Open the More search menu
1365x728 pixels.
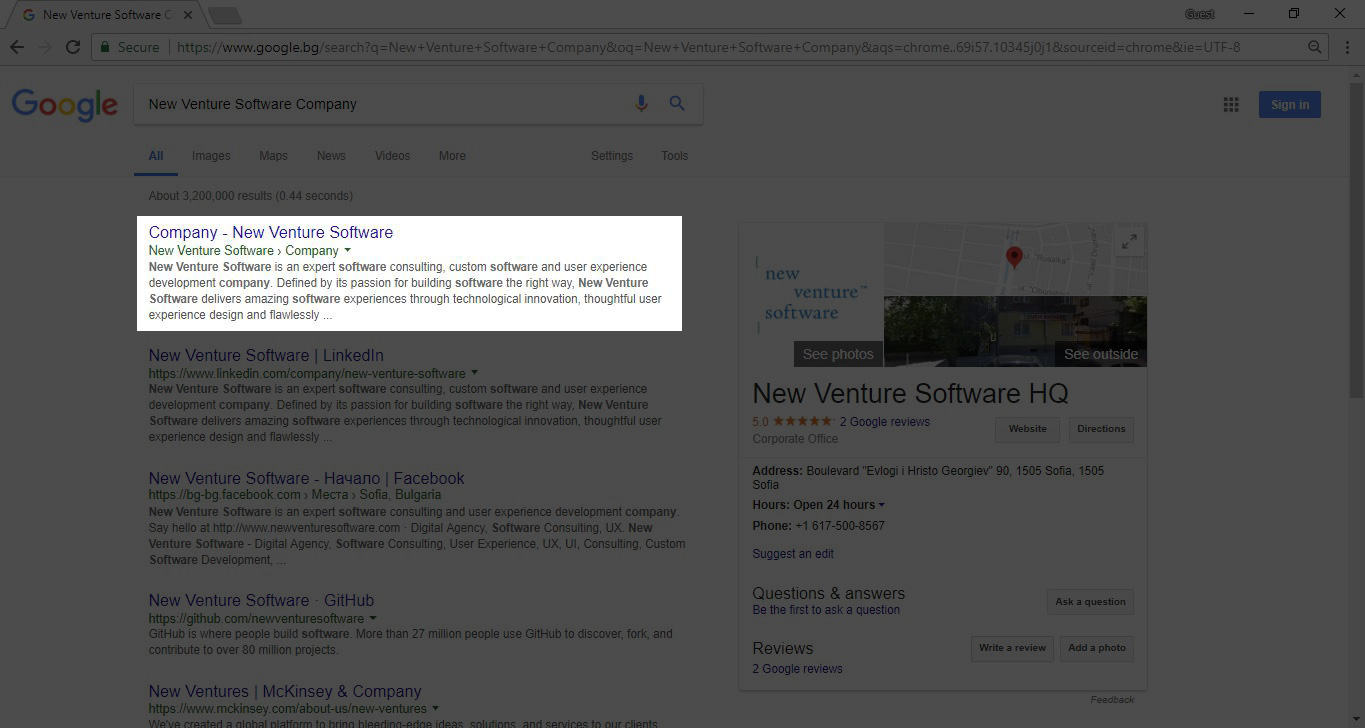coord(452,156)
